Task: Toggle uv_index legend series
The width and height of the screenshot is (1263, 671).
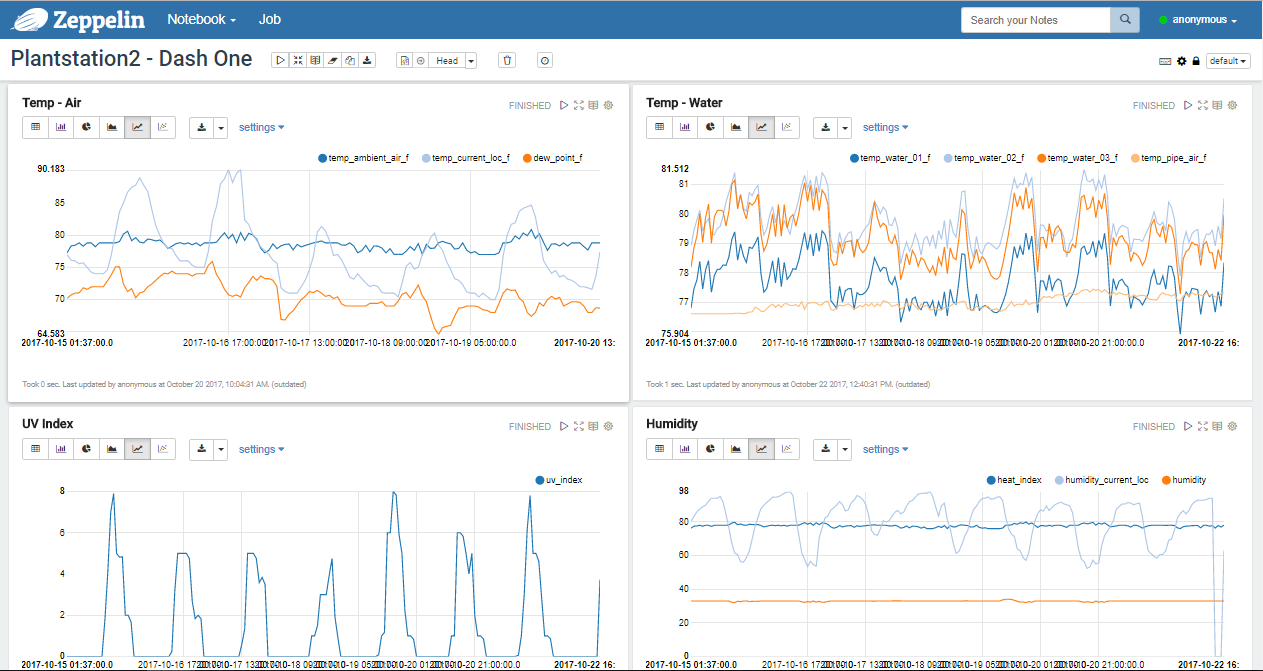Action: coord(559,480)
